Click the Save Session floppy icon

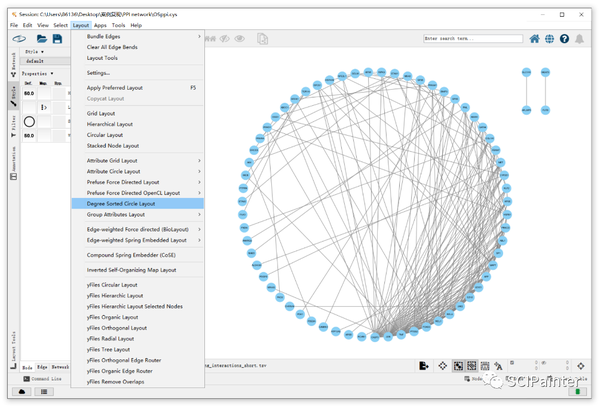point(57,39)
